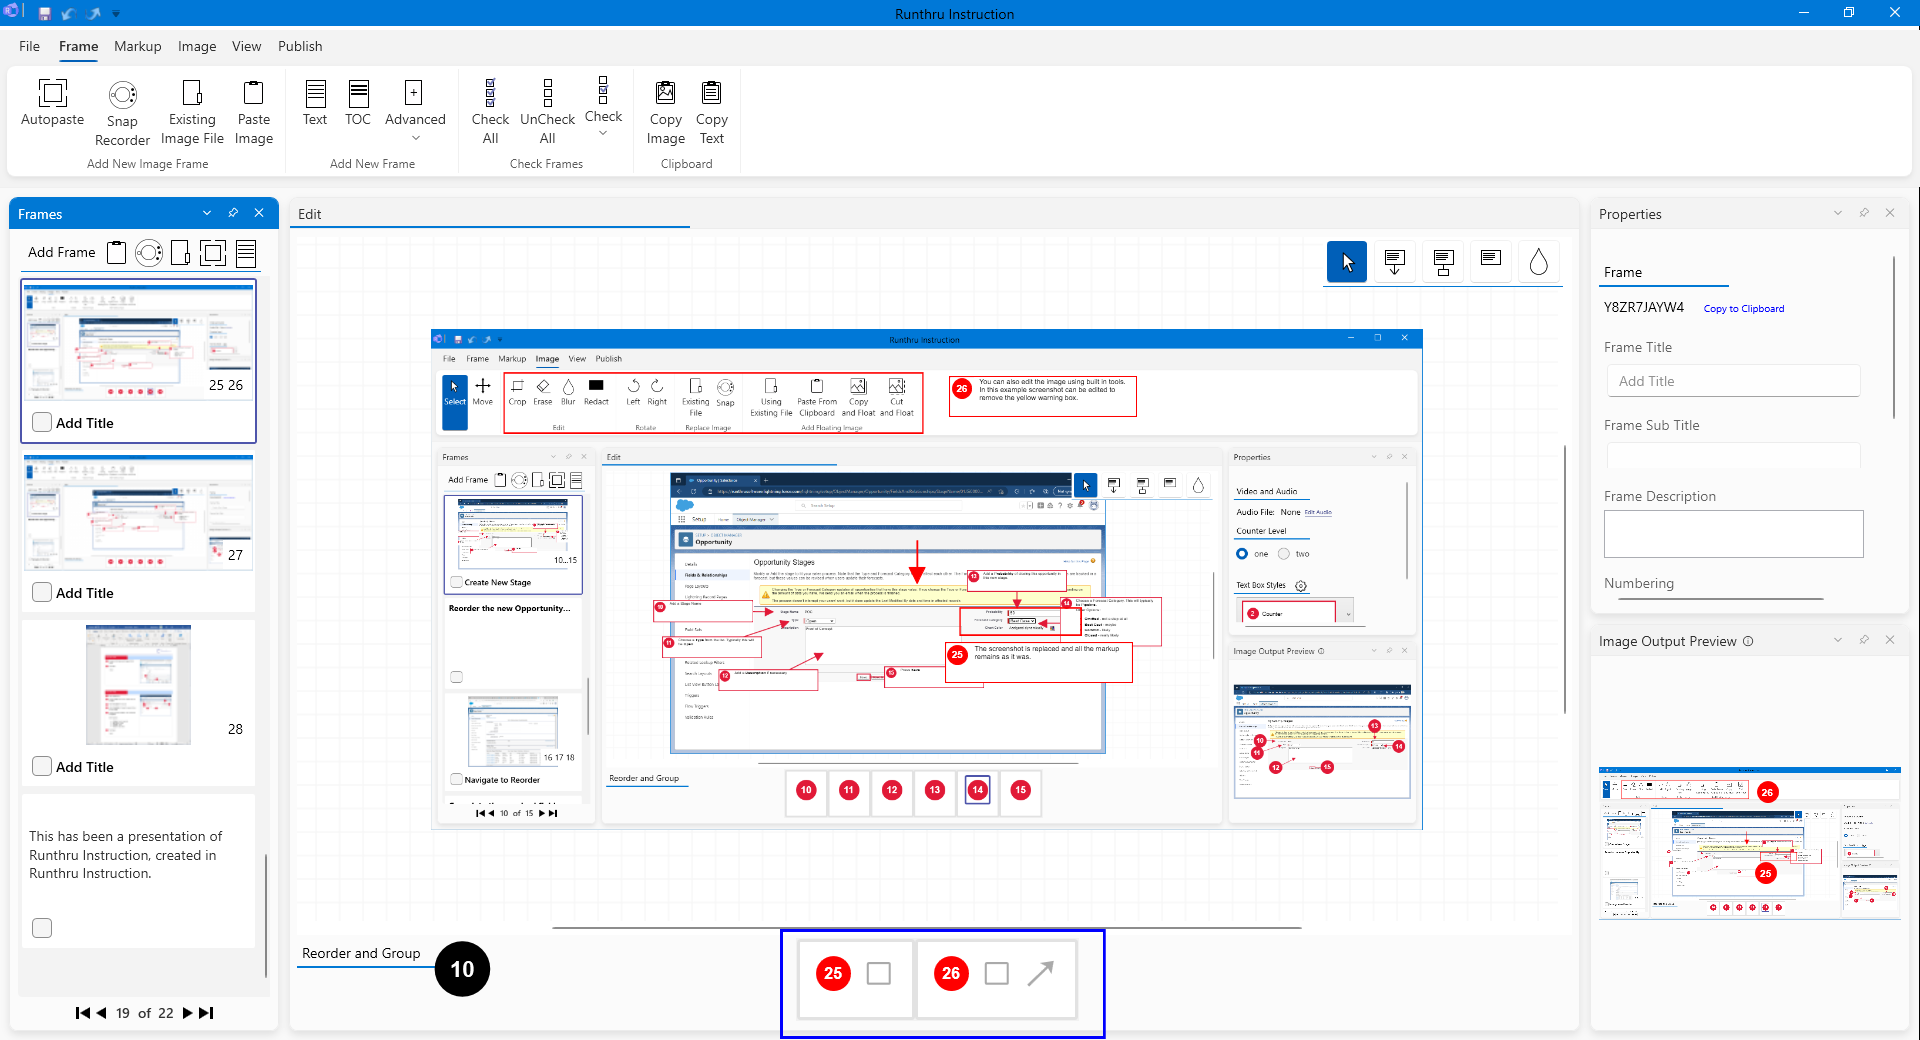Click Copy Image in Clipboard group
The image size is (1920, 1040).
click(665, 94)
